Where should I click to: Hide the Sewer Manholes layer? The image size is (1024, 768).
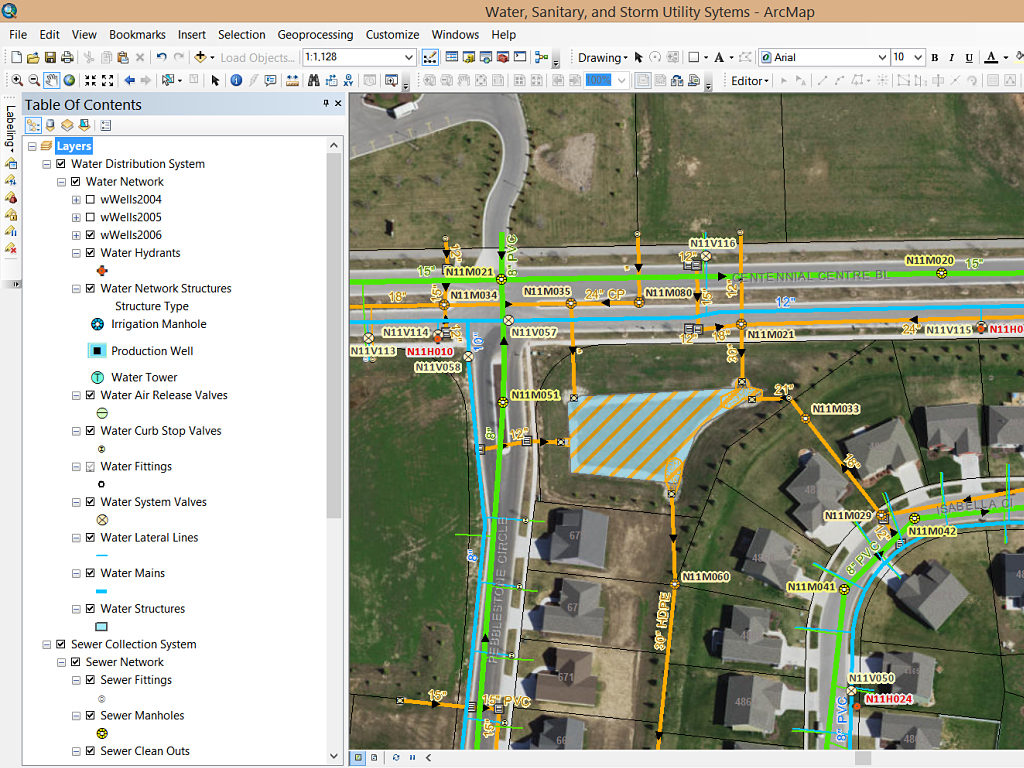pos(90,716)
